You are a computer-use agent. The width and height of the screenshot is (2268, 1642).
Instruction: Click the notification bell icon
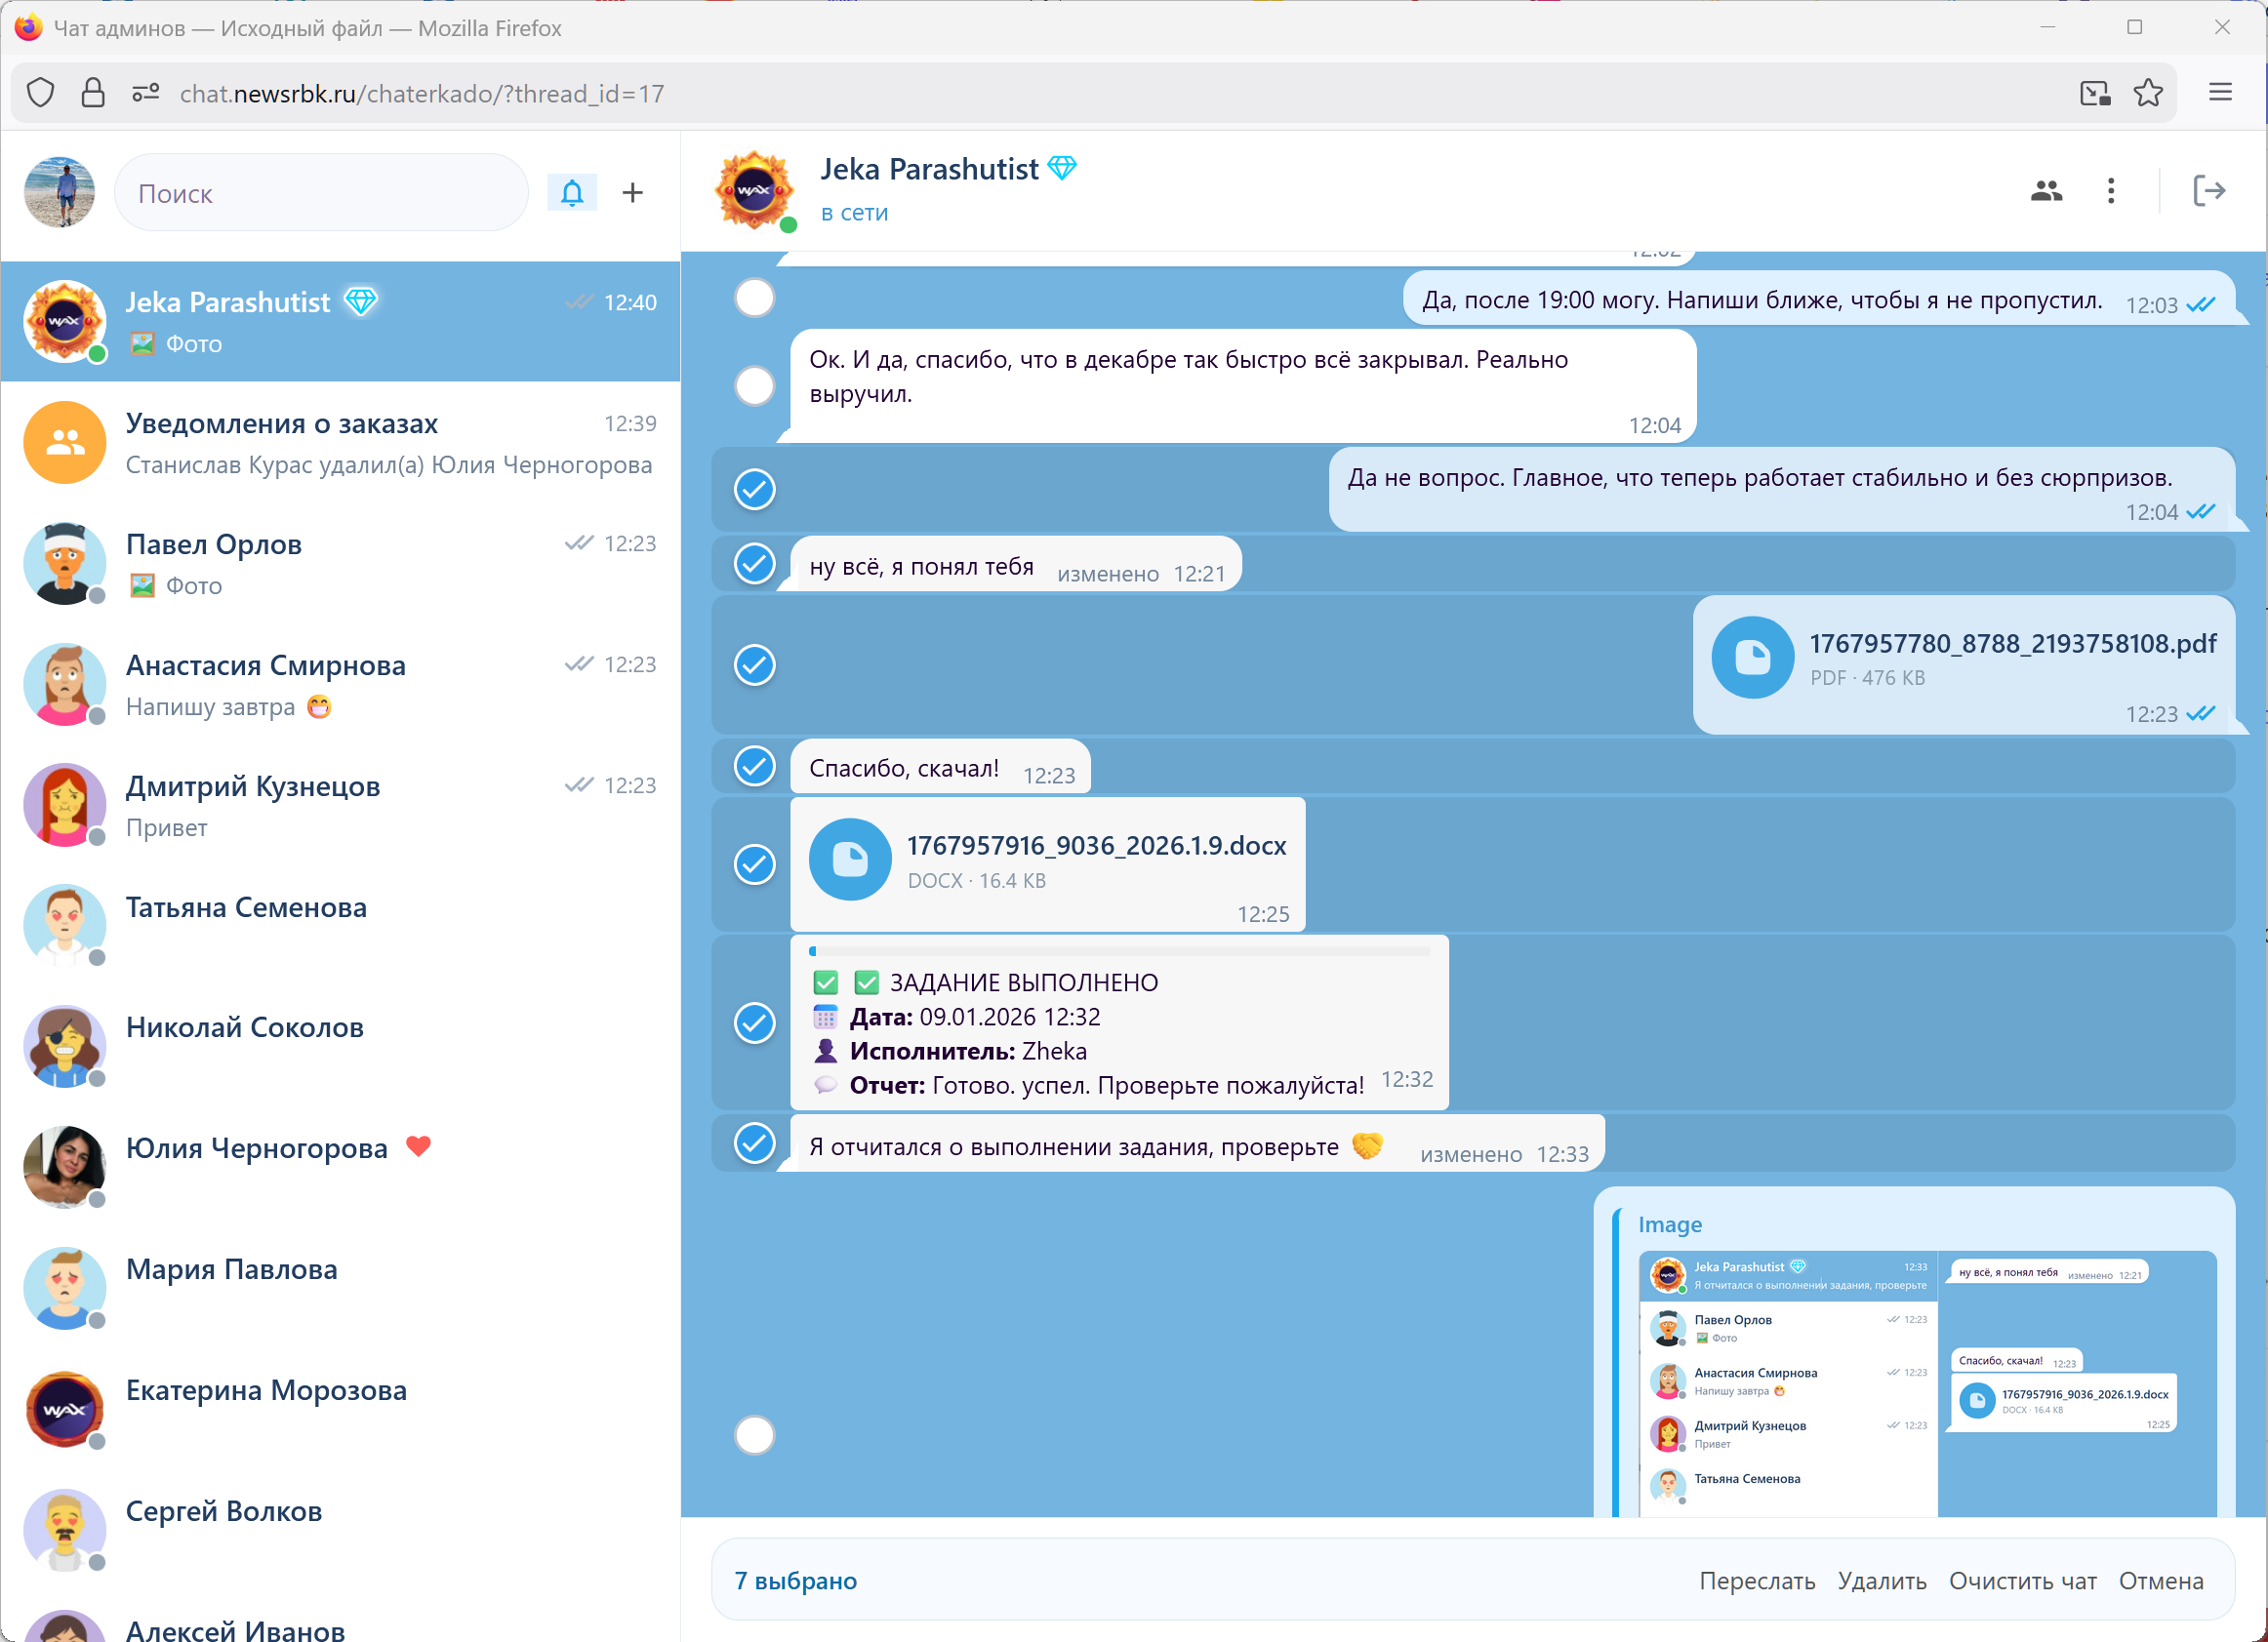point(572,193)
